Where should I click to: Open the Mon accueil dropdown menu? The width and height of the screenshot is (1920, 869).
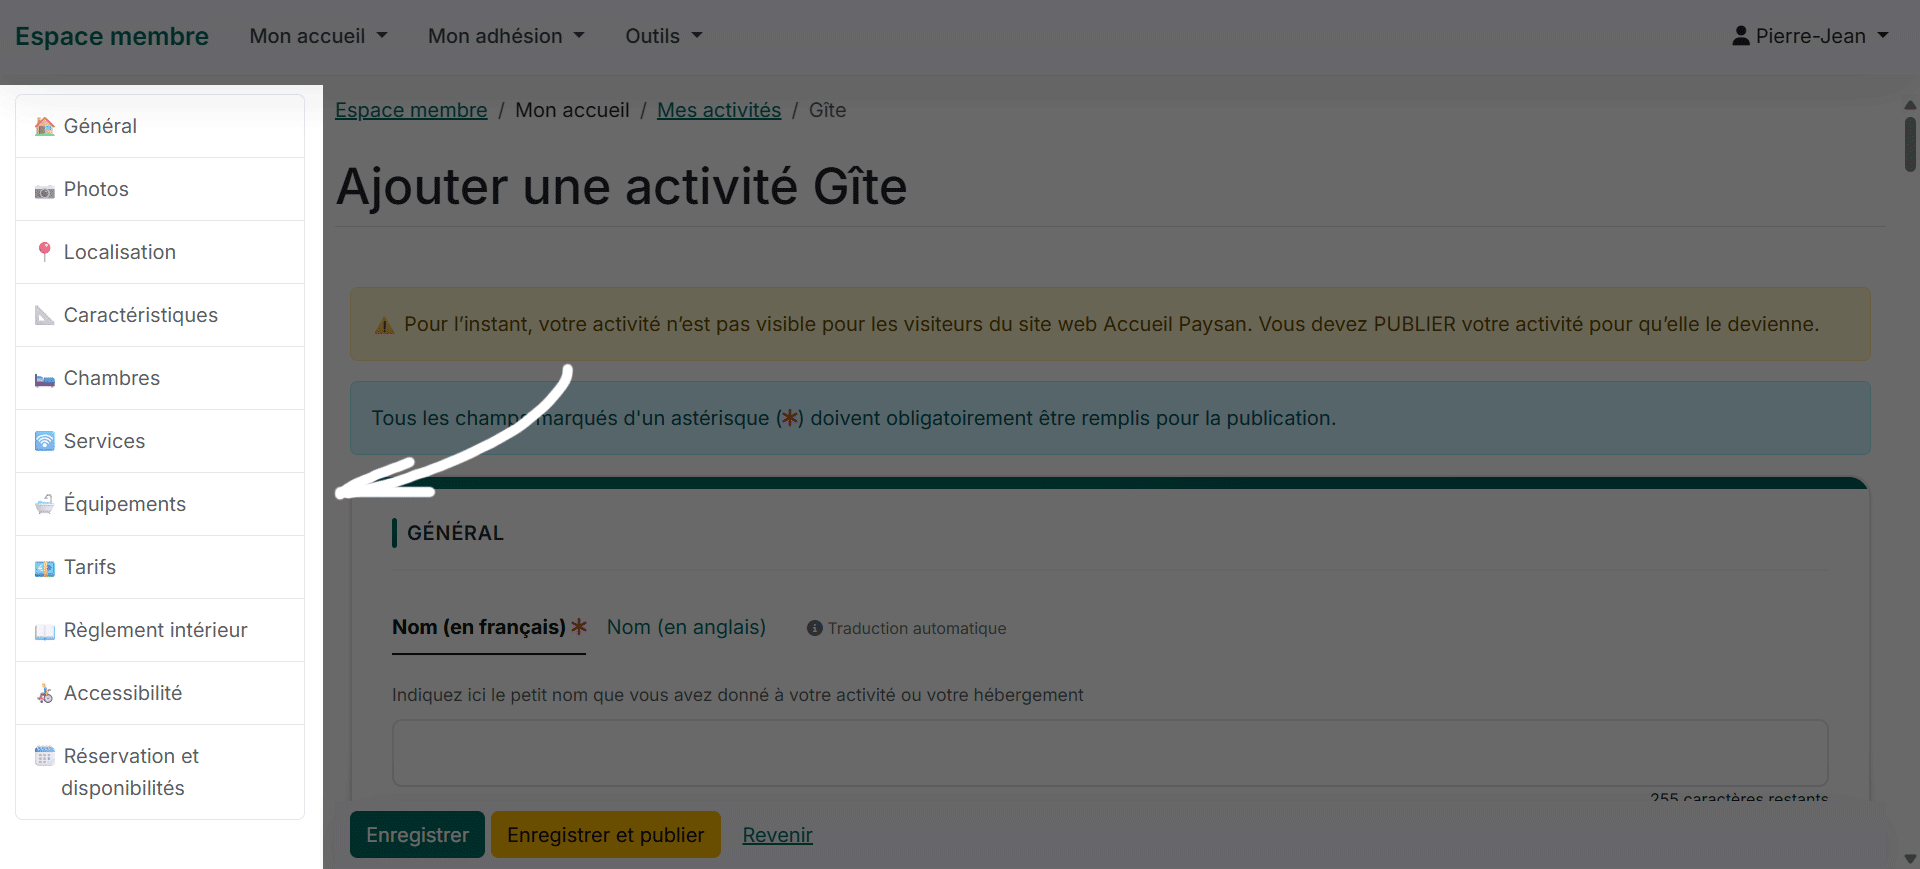318,36
